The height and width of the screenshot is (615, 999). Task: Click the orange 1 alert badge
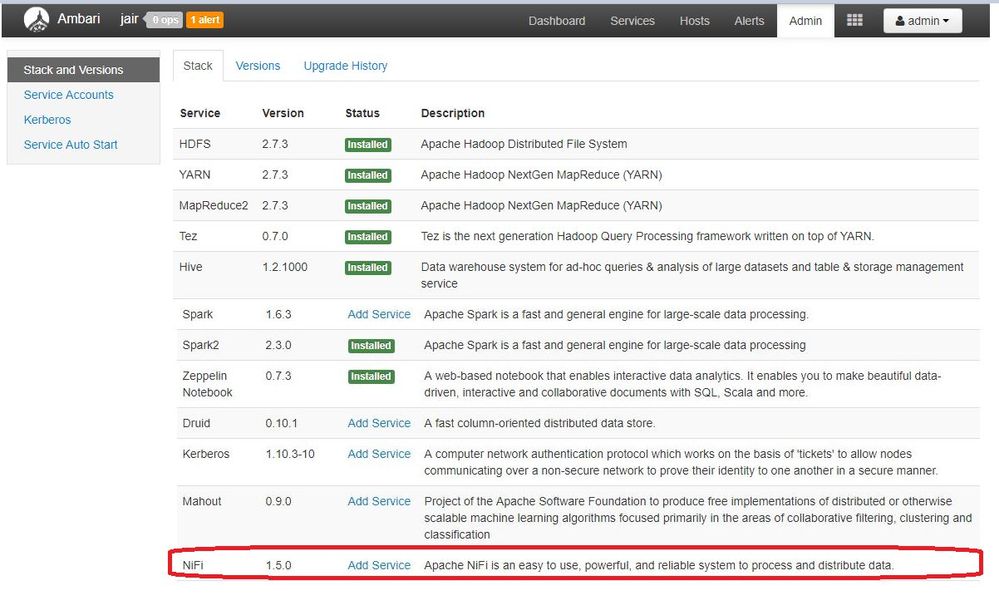tap(205, 20)
